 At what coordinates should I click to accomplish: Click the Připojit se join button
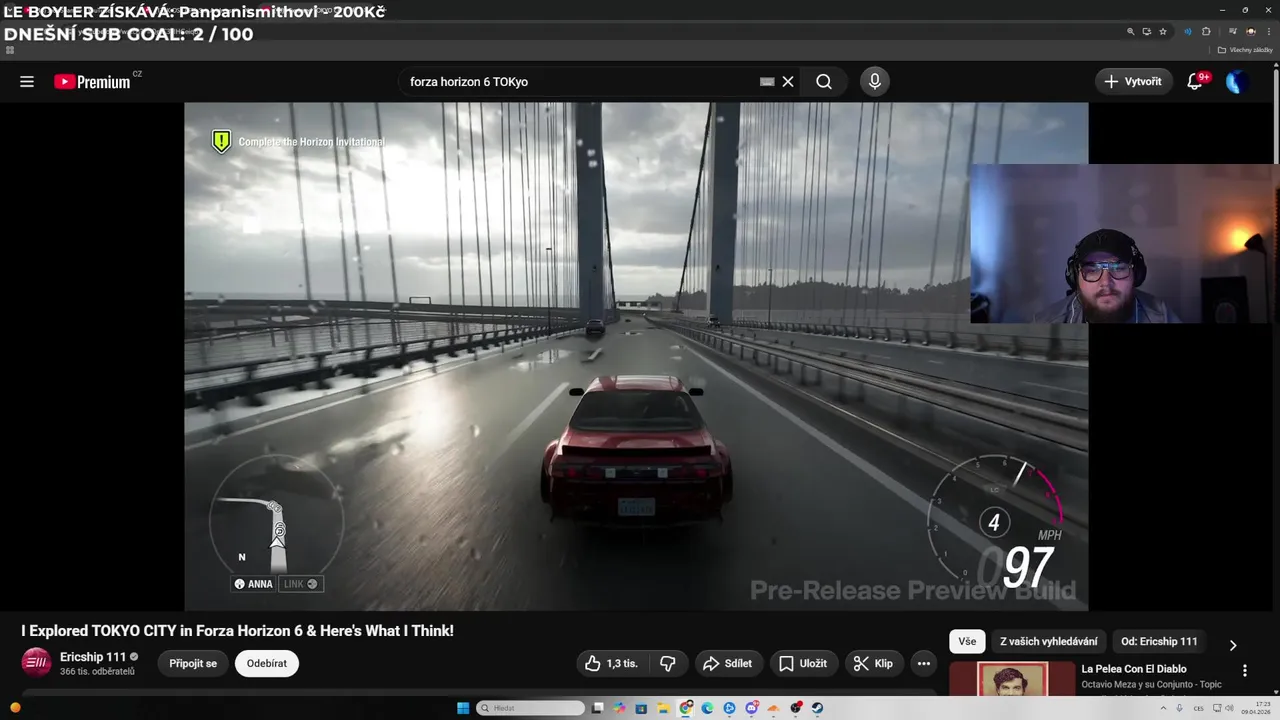193,663
